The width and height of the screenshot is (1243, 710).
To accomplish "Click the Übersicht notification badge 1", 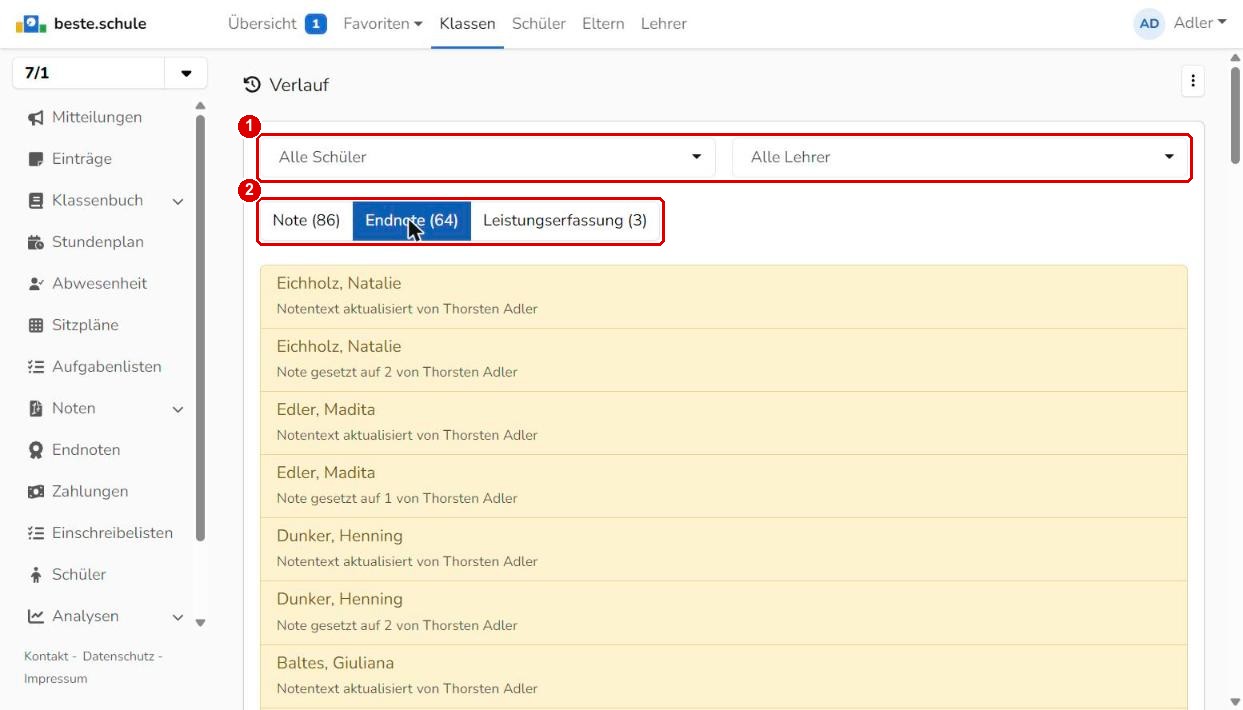I will 316,24.
